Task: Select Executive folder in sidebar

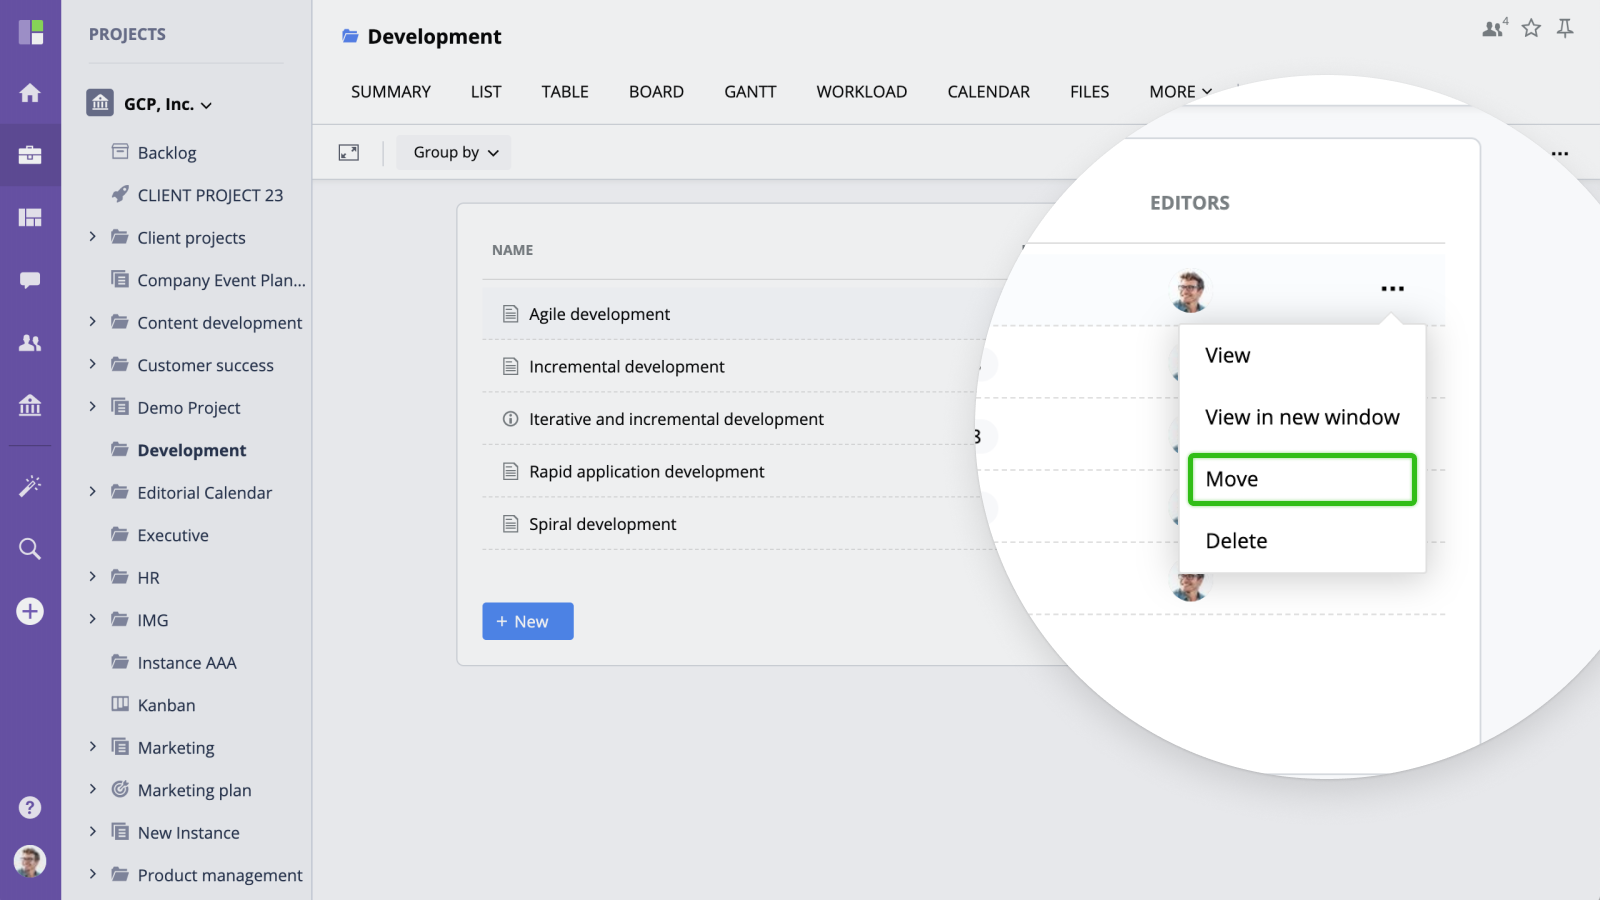Action: pos(172,535)
